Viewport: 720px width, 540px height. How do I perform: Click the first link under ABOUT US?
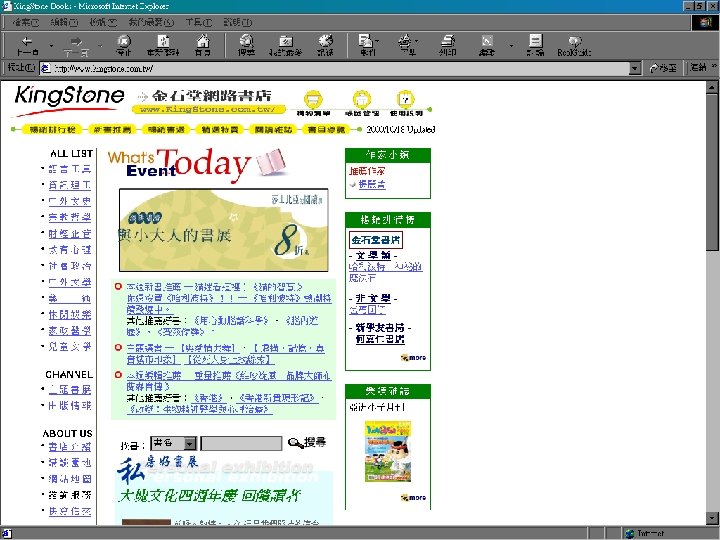pos(70,447)
